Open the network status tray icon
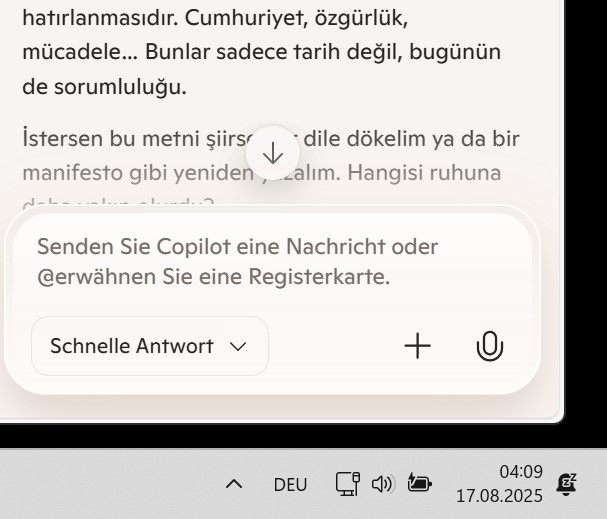The width and height of the screenshot is (607, 519). (x=347, y=484)
